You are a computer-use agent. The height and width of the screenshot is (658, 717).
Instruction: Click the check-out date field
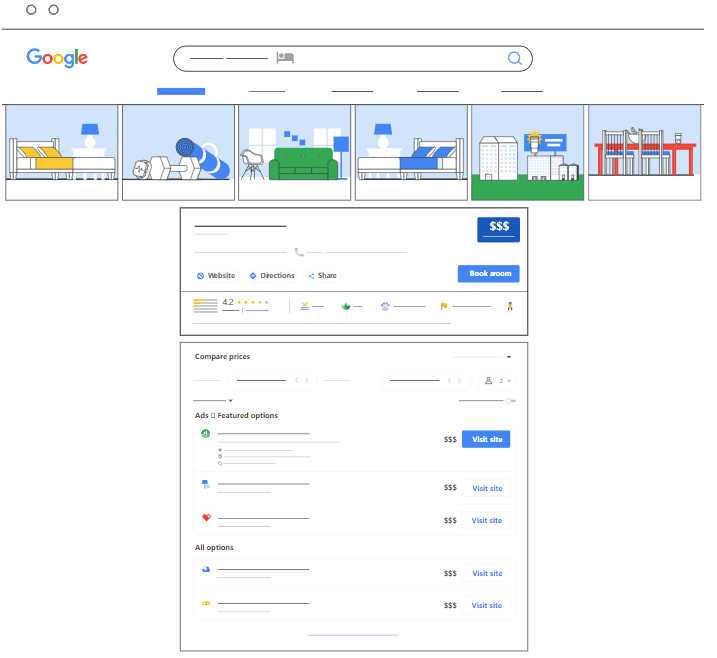[425, 380]
